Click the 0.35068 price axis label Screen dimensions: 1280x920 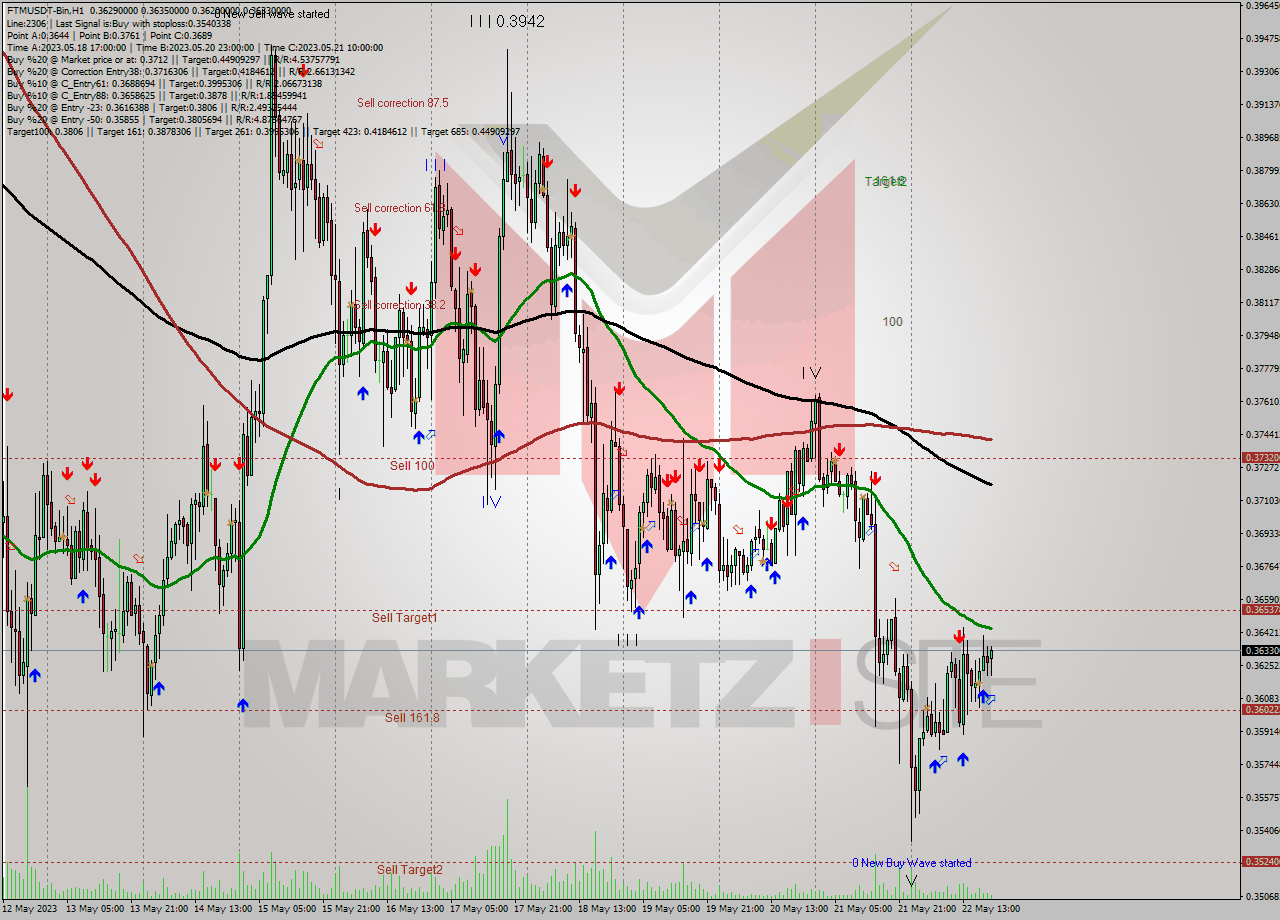pos(1263,896)
